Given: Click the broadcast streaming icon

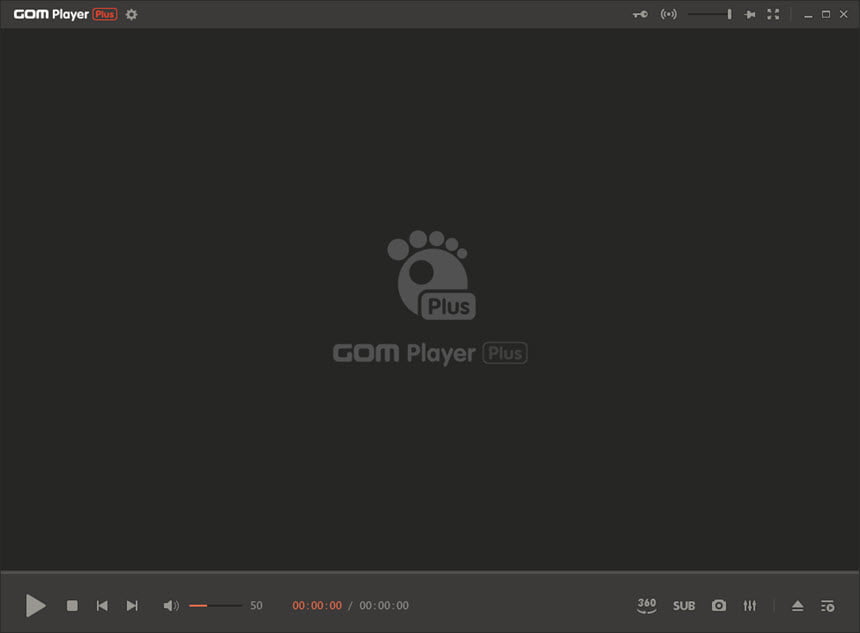Looking at the screenshot, I should 668,14.
